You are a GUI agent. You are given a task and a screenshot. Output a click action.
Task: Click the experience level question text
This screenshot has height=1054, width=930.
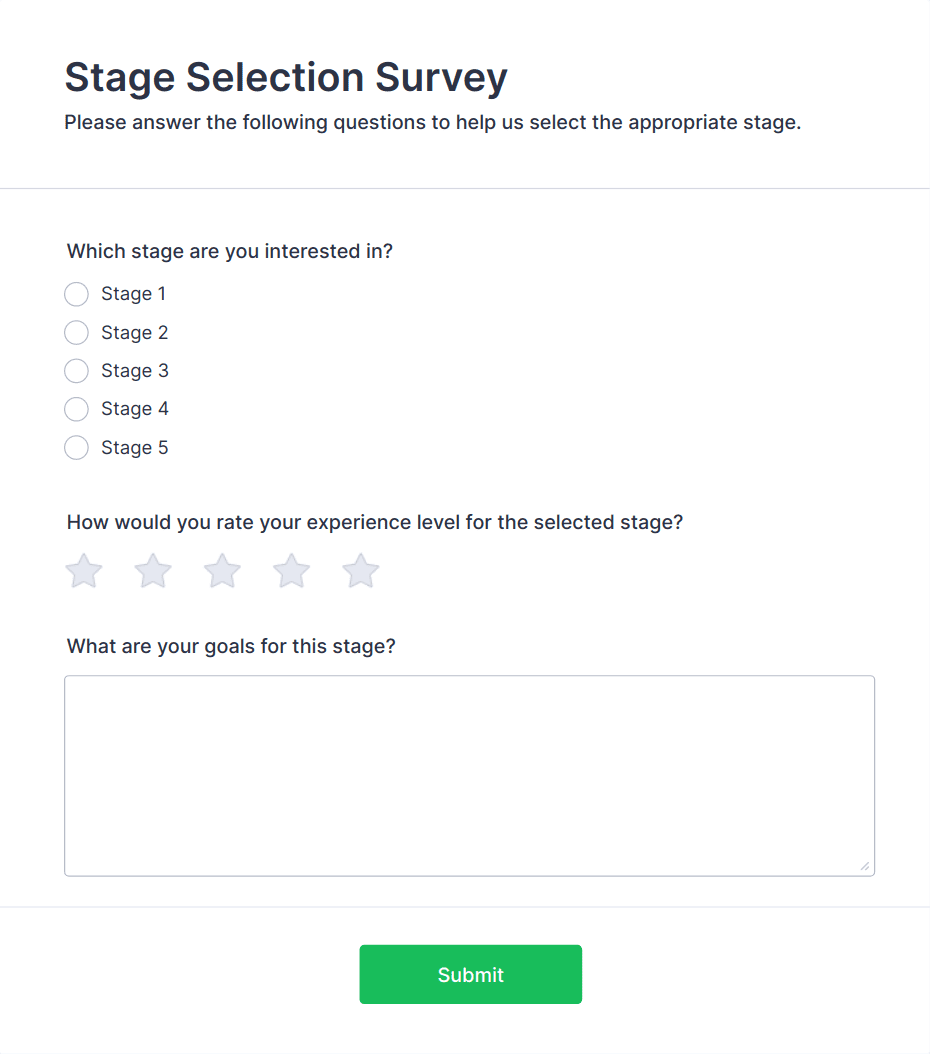click(374, 522)
